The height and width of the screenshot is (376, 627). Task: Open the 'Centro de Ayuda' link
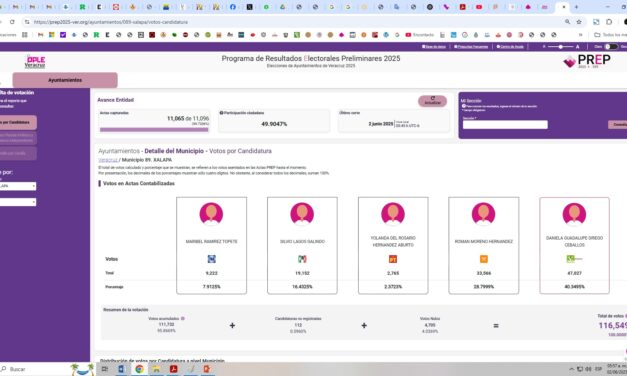(x=510, y=47)
